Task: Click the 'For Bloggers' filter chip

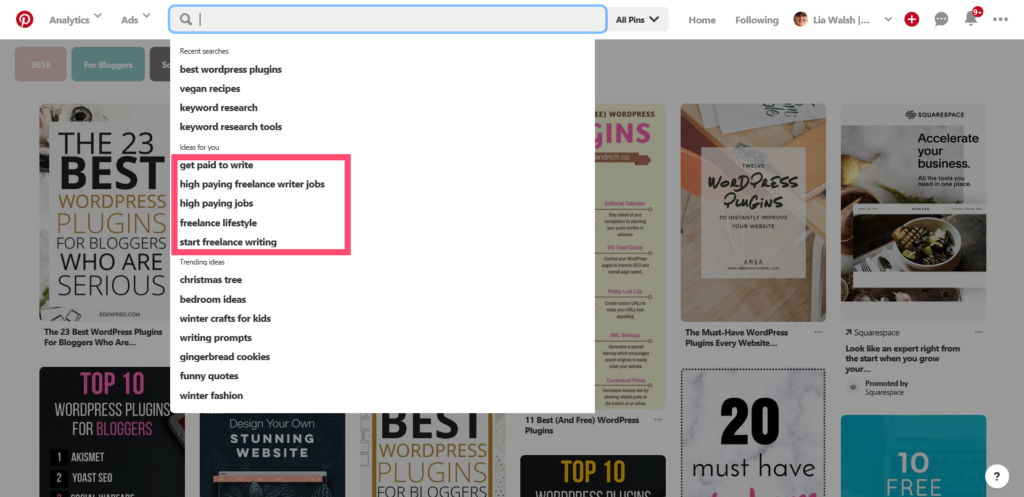Action: click(108, 64)
